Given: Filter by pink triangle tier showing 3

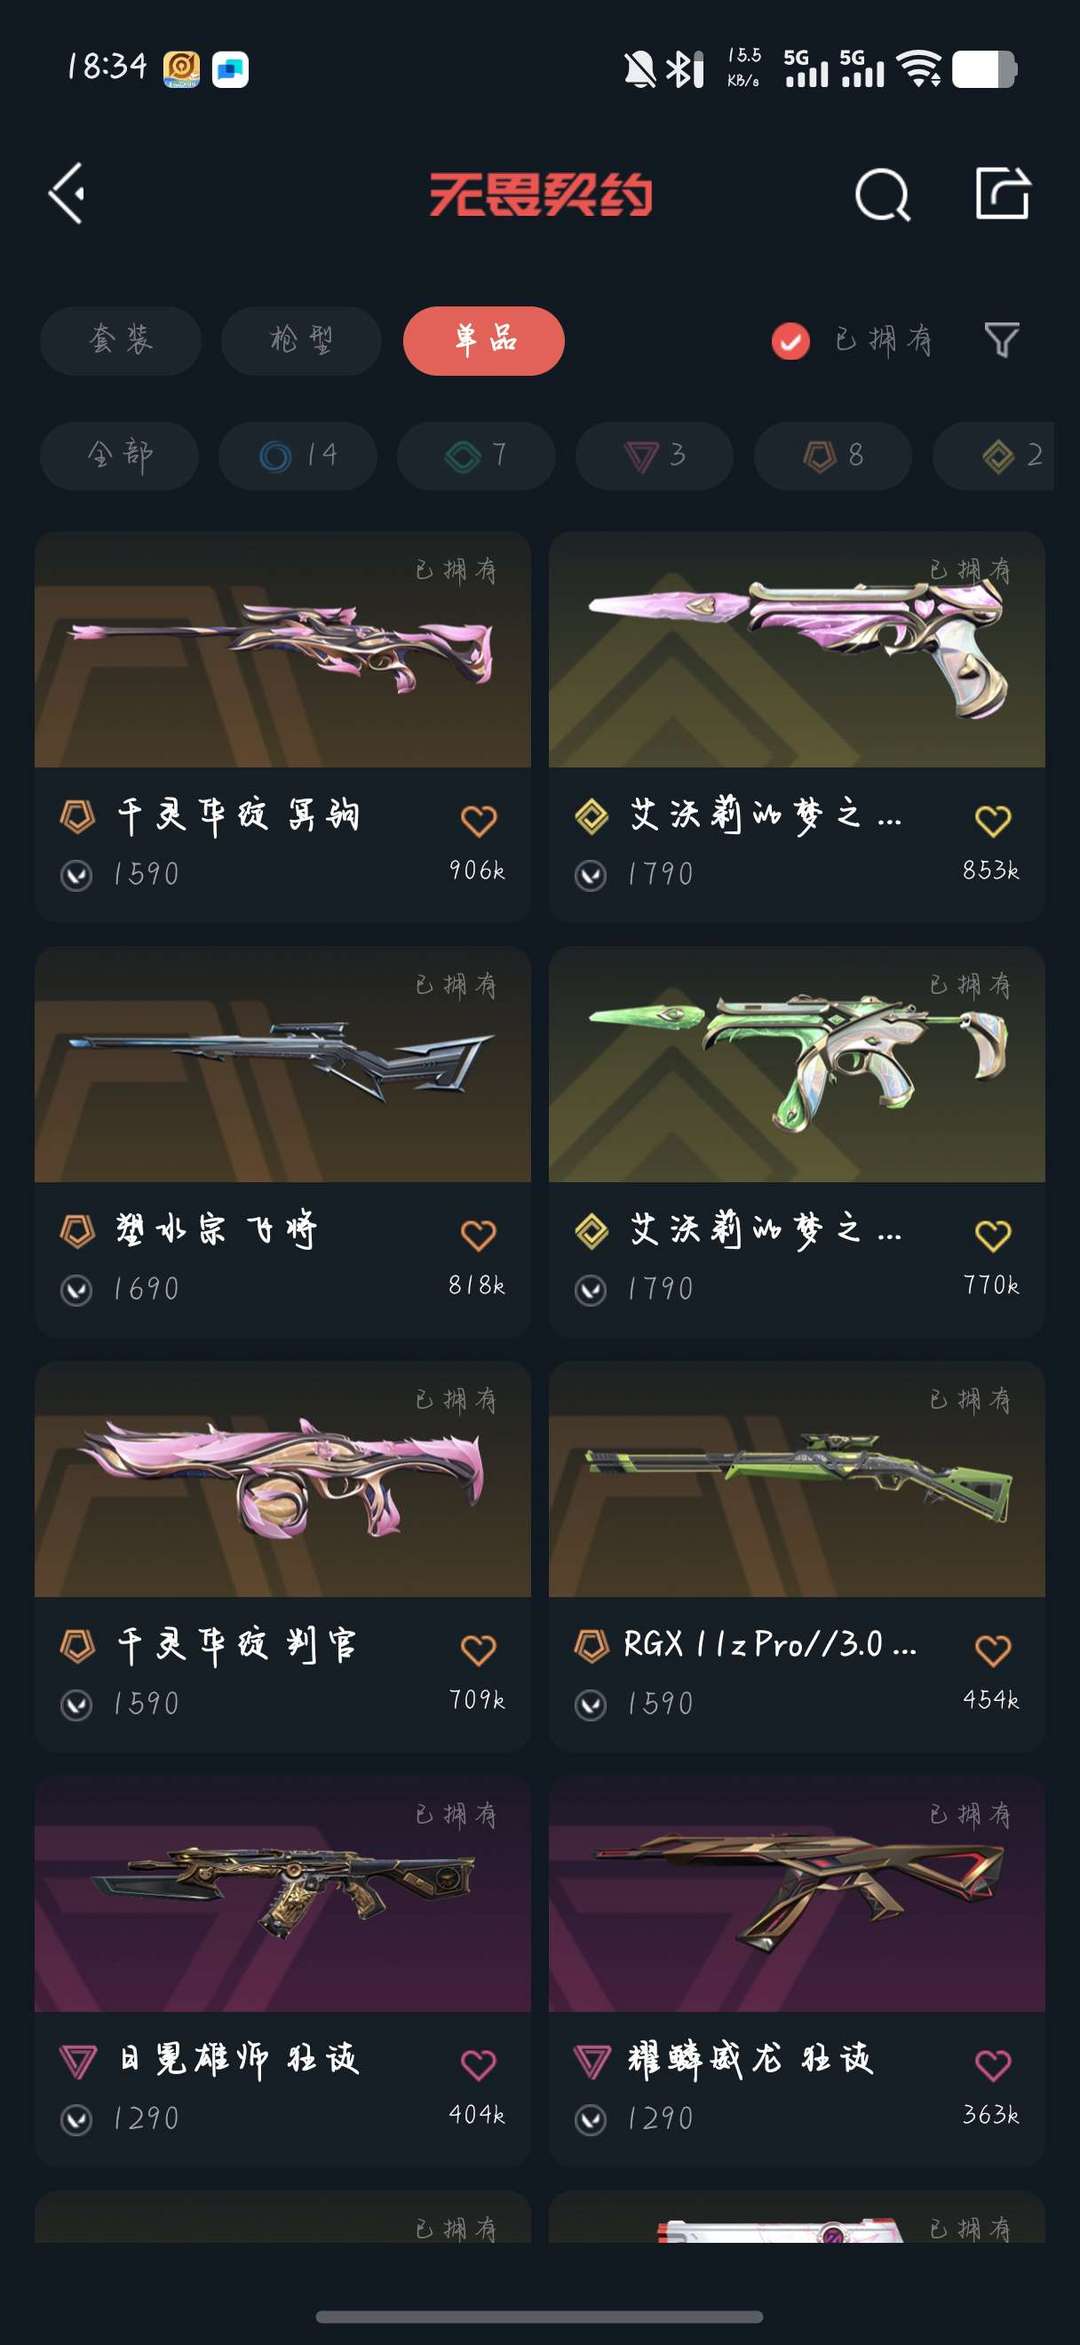Looking at the screenshot, I should (655, 456).
